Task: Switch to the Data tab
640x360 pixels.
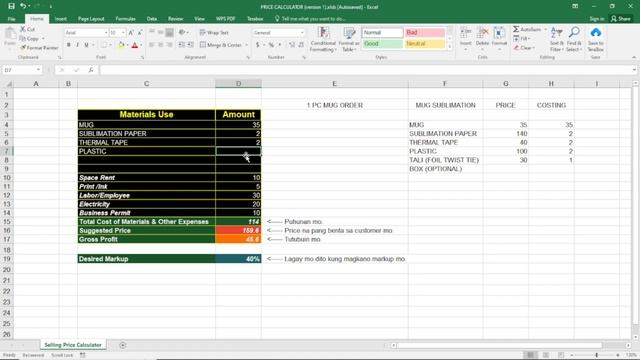Action: (x=152, y=19)
